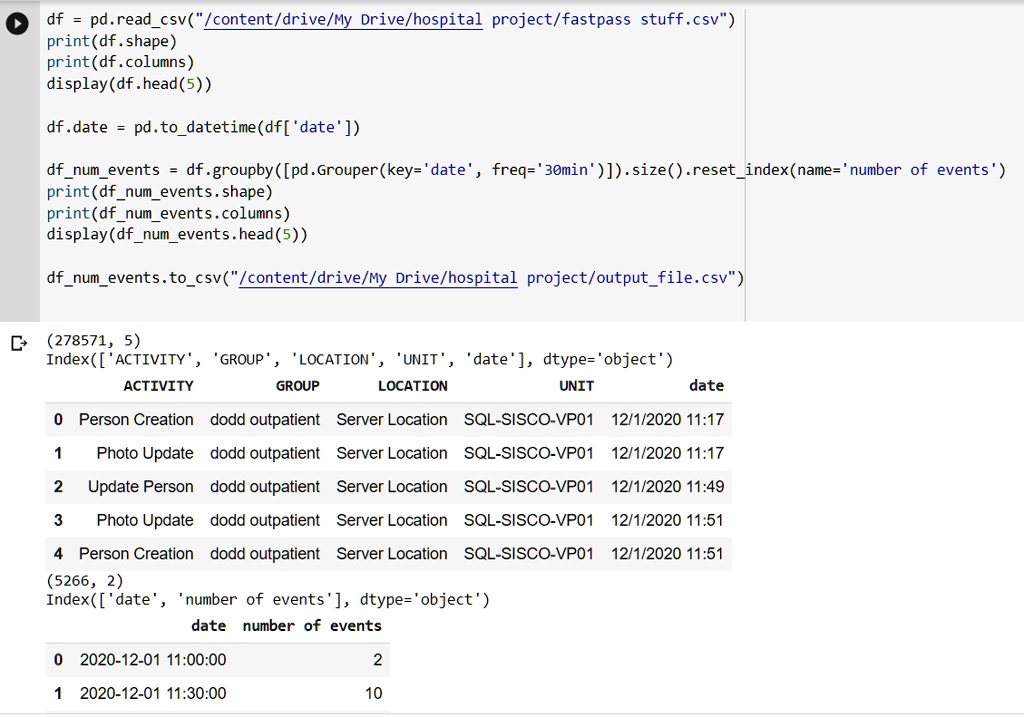1024x717 pixels.
Task: Run the code cell
Action: [16, 23]
